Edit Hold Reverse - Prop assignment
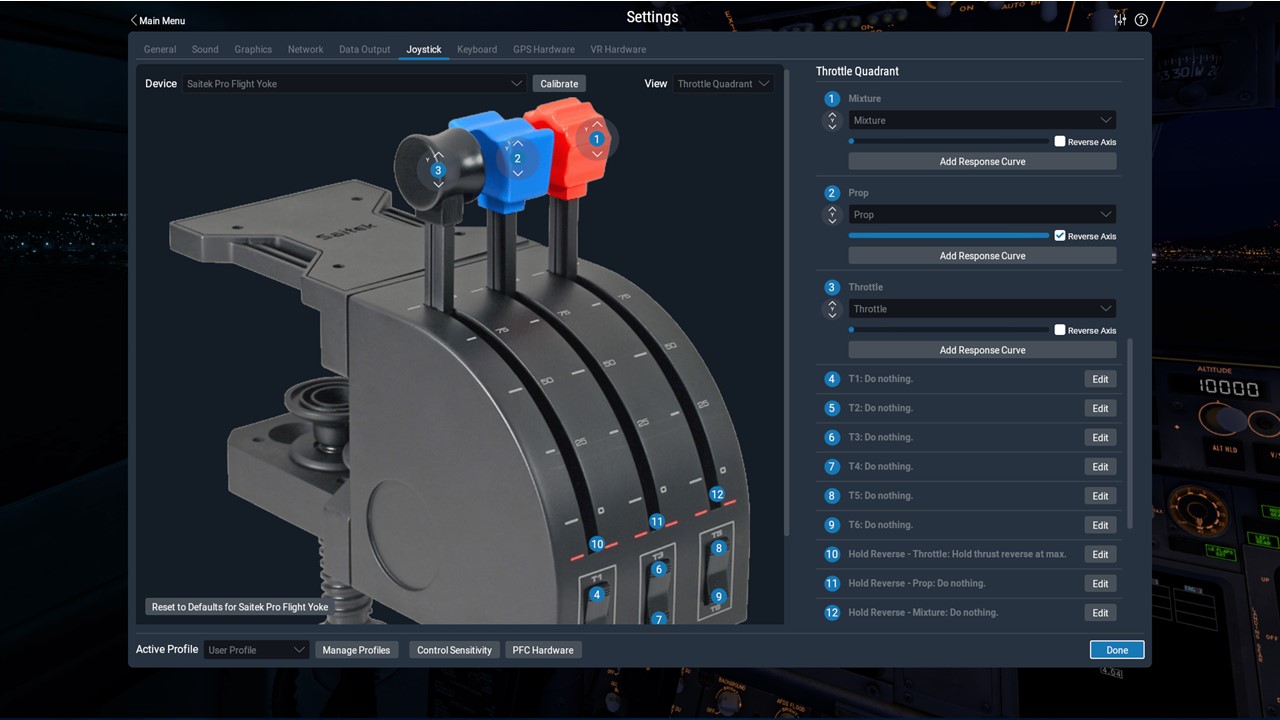 [1100, 583]
